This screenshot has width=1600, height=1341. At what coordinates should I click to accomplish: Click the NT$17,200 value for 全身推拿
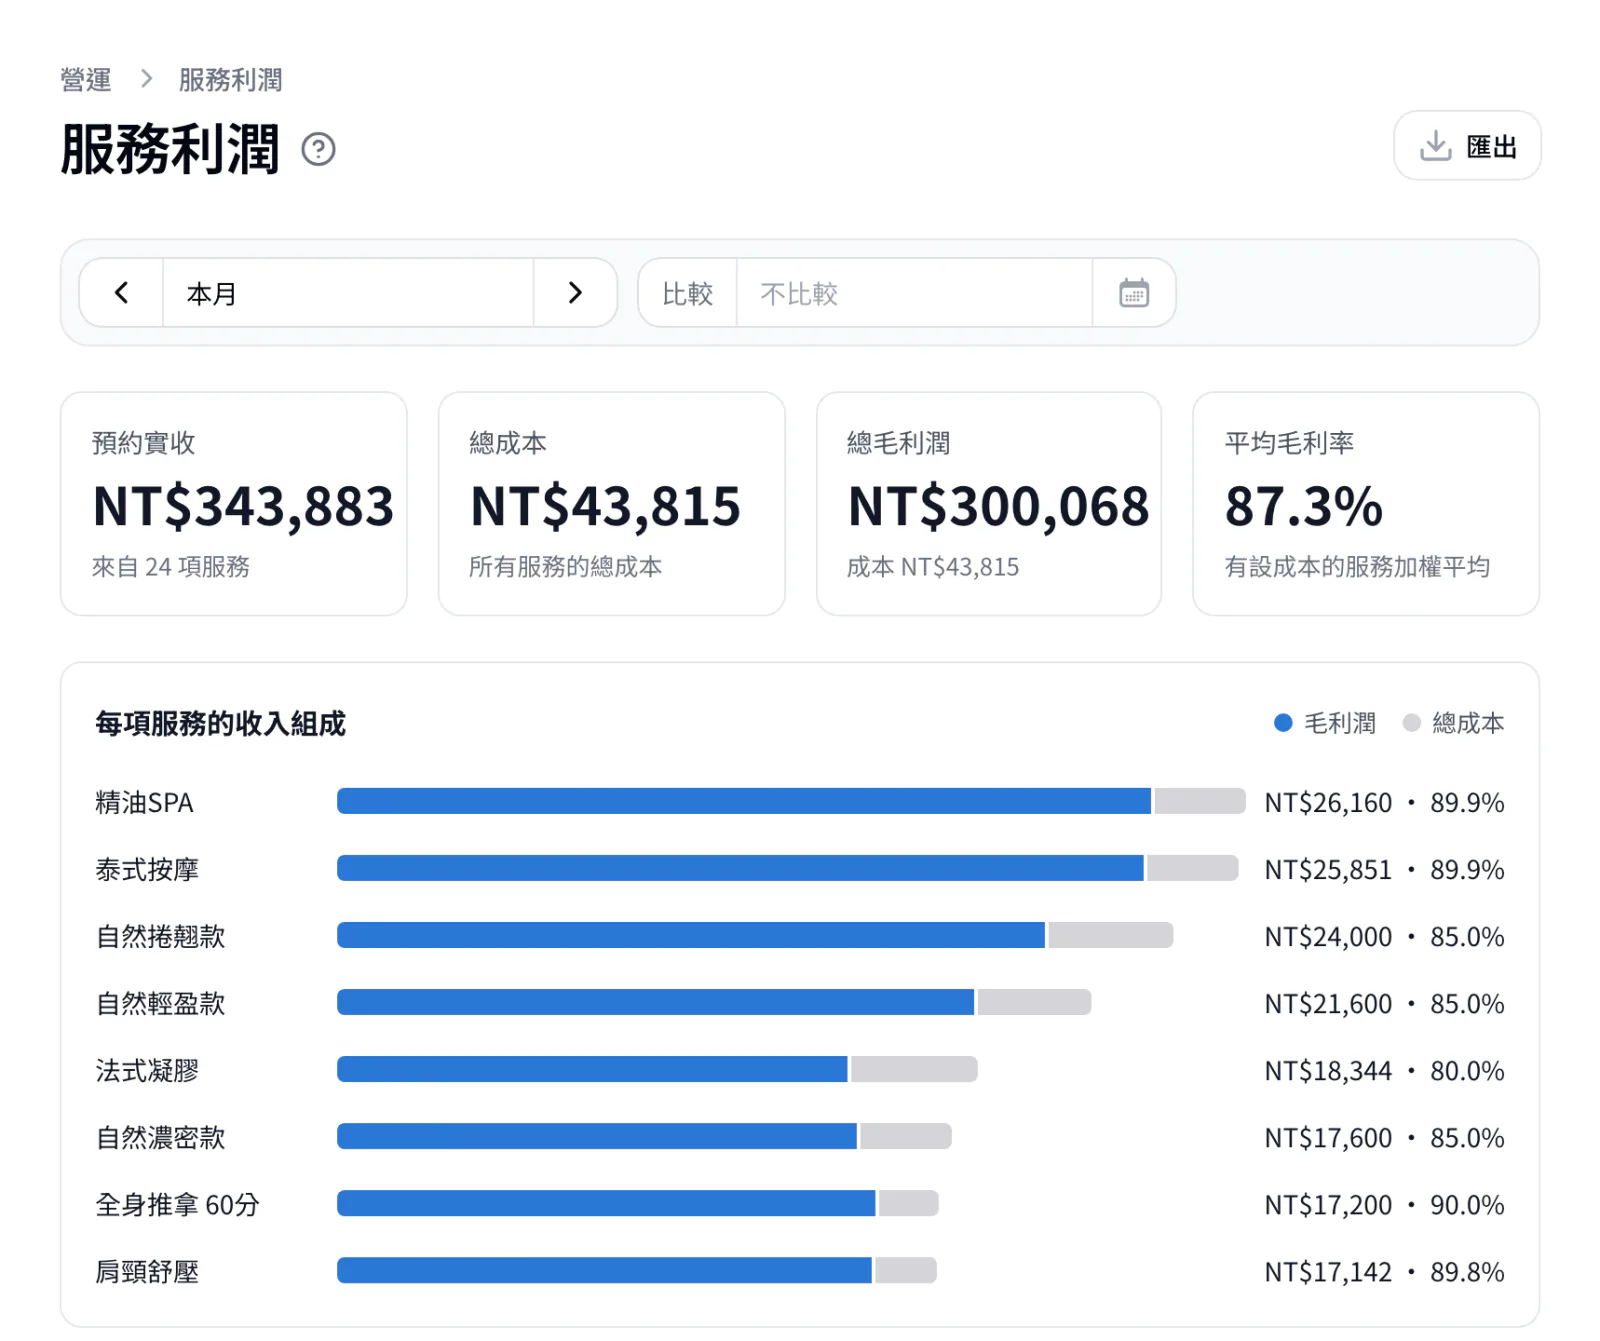click(x=1328, y=1205)
